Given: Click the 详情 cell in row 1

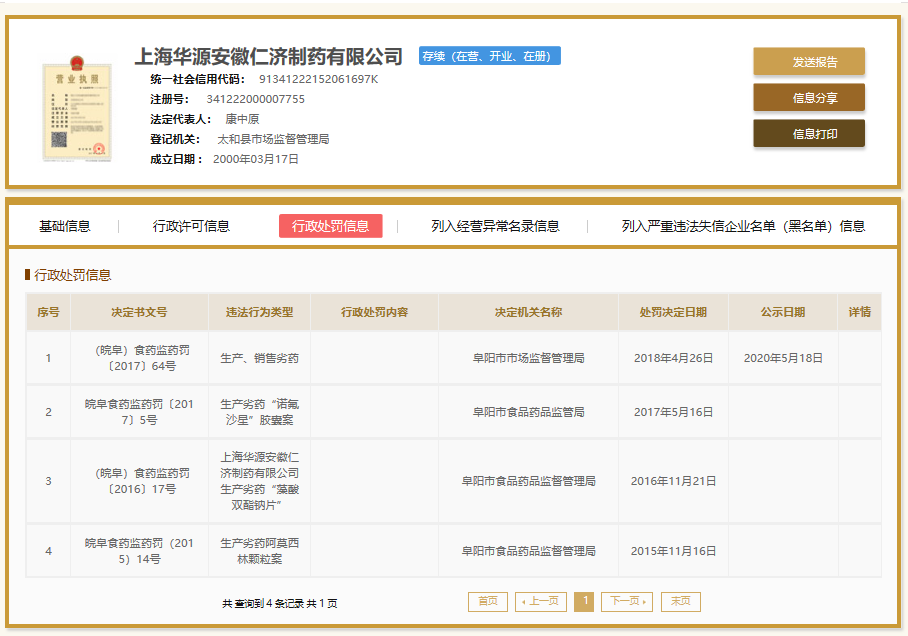Looking at the screenshot, I should coord(859,357).
